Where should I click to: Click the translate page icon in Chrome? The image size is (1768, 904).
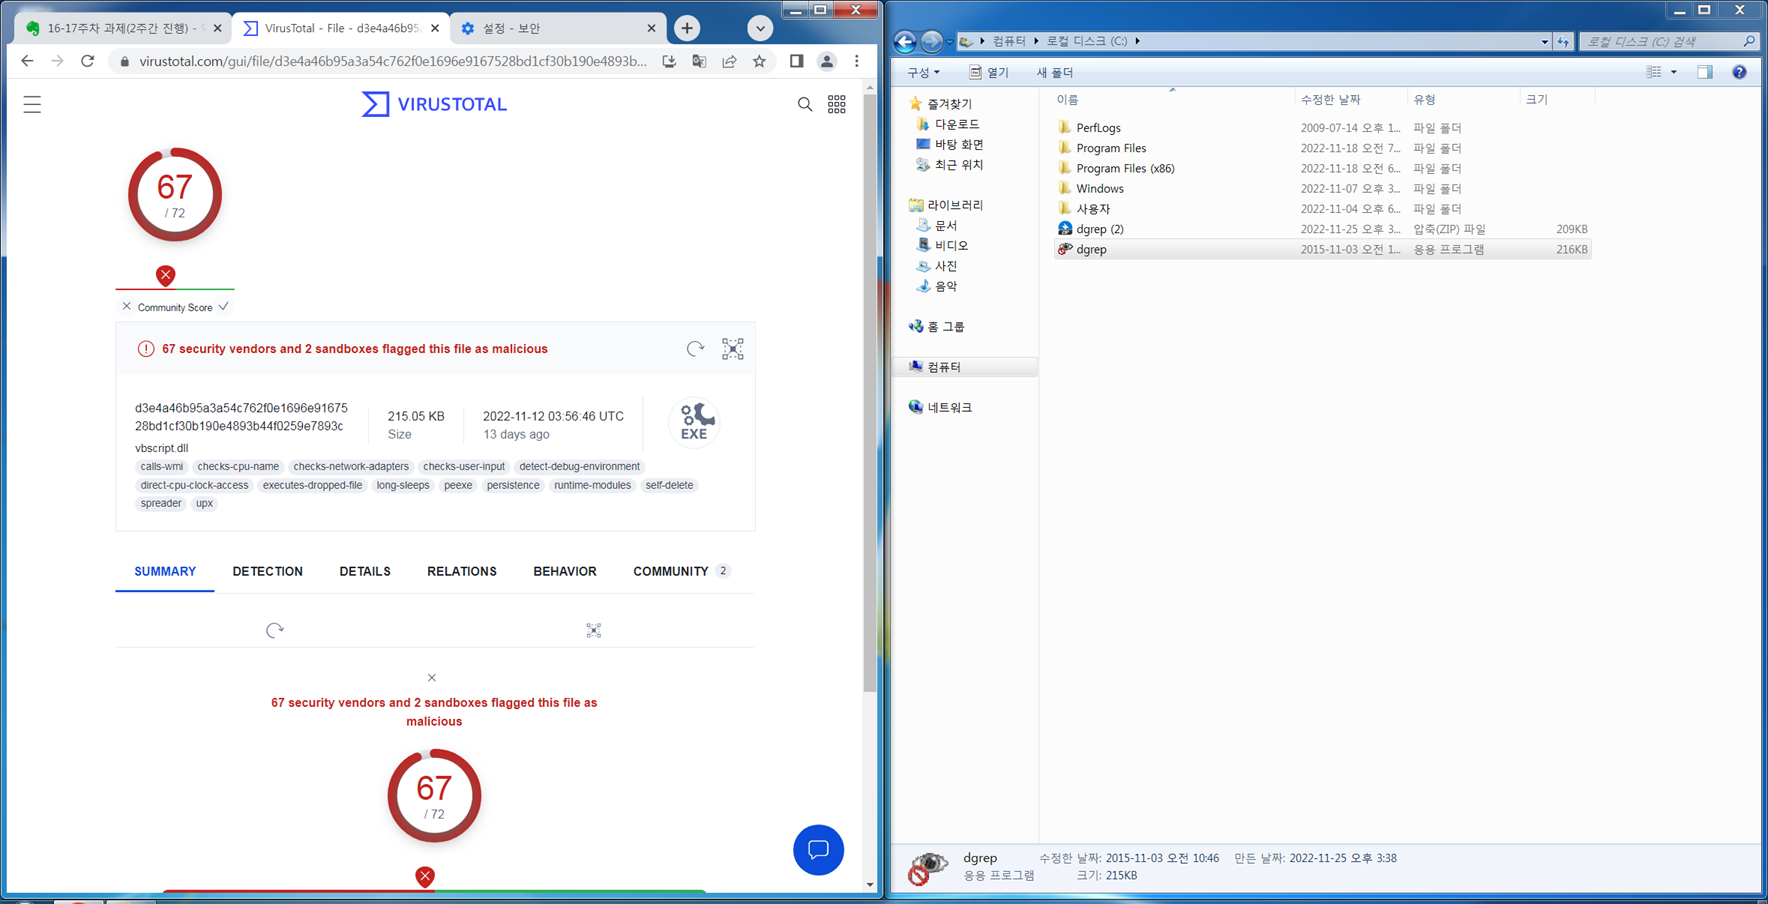click(x=699, y=61)
